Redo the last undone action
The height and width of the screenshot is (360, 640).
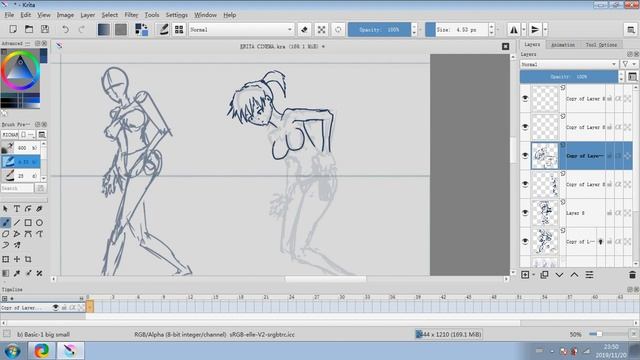coord(81,29)
